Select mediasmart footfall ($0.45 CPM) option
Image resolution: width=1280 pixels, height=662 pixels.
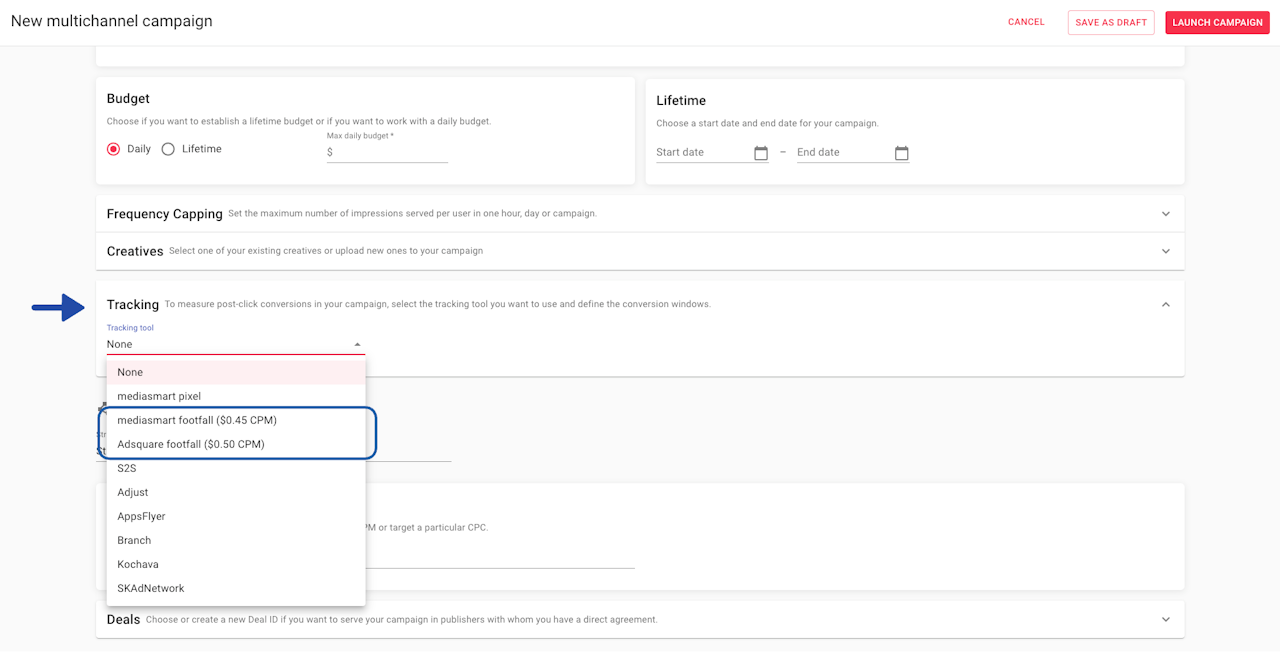pos(197,420)
